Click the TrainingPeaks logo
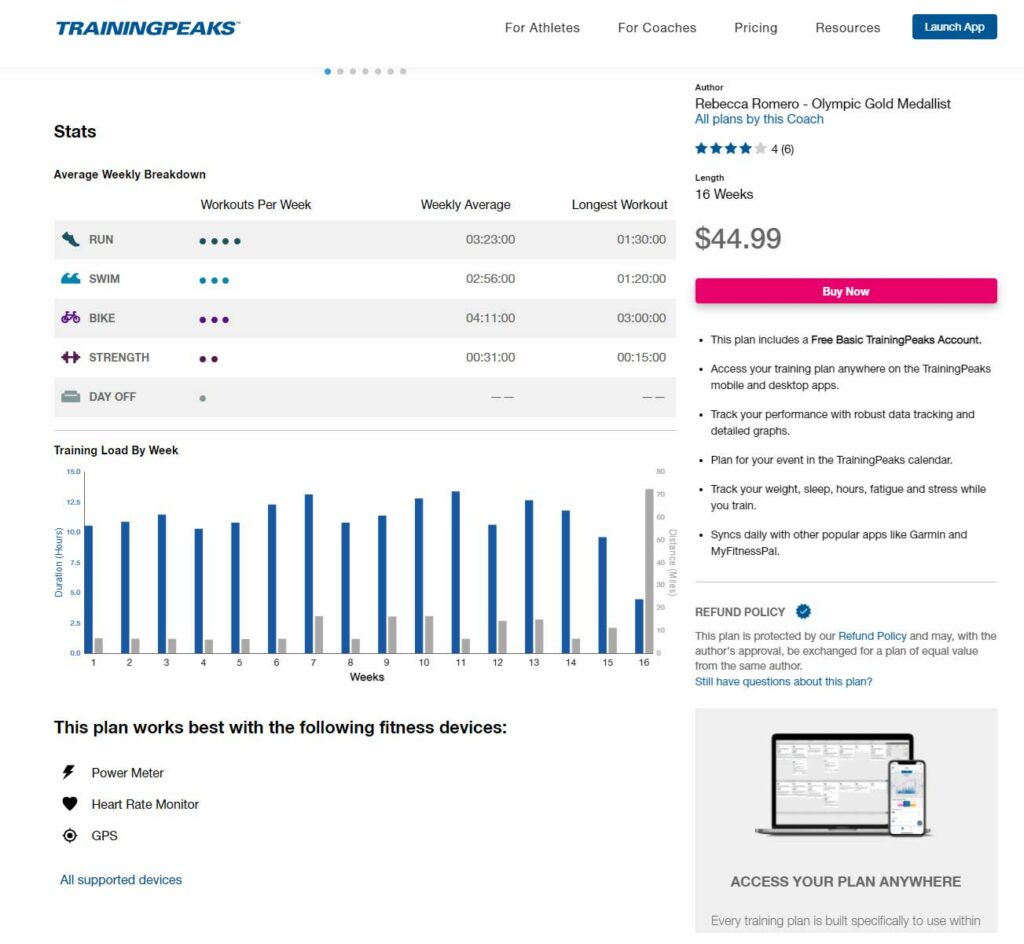This screenshot has height=944, width=1024. (148, 28)
